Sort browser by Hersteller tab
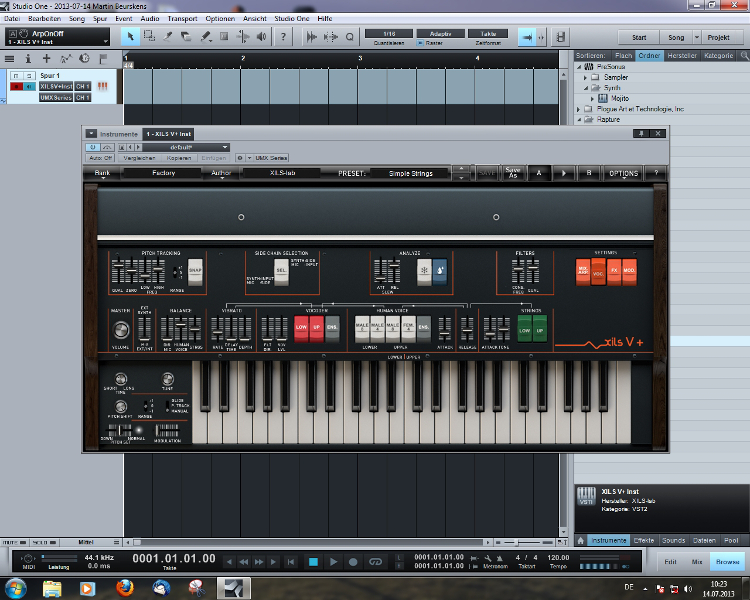750x600 pixels. [x=682, y=56]
